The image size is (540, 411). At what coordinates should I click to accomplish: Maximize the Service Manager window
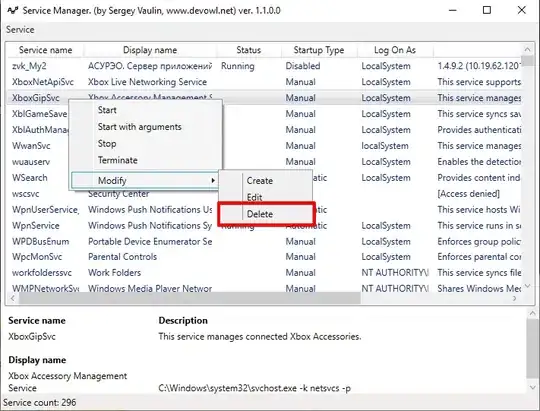pos(487,10)
